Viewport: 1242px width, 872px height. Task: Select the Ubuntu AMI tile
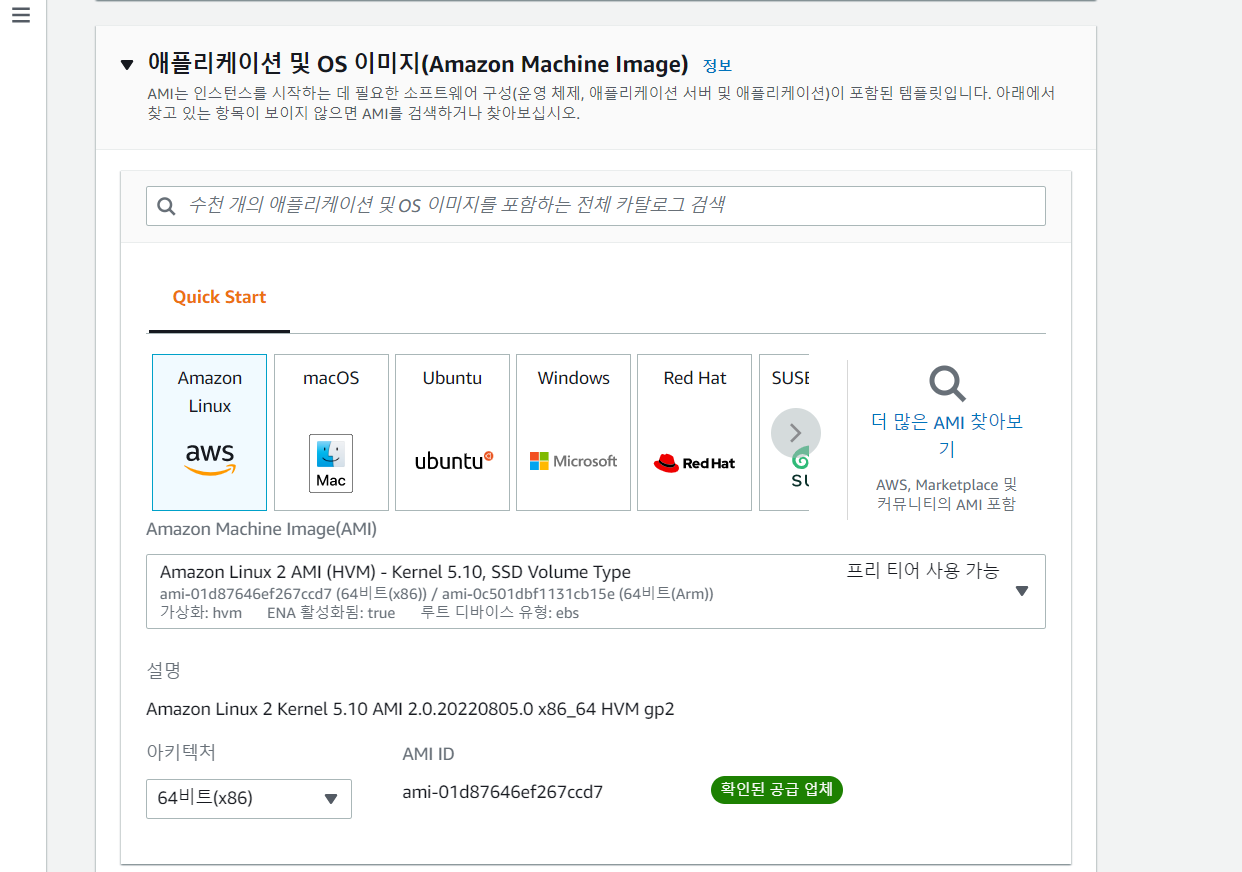452,432
